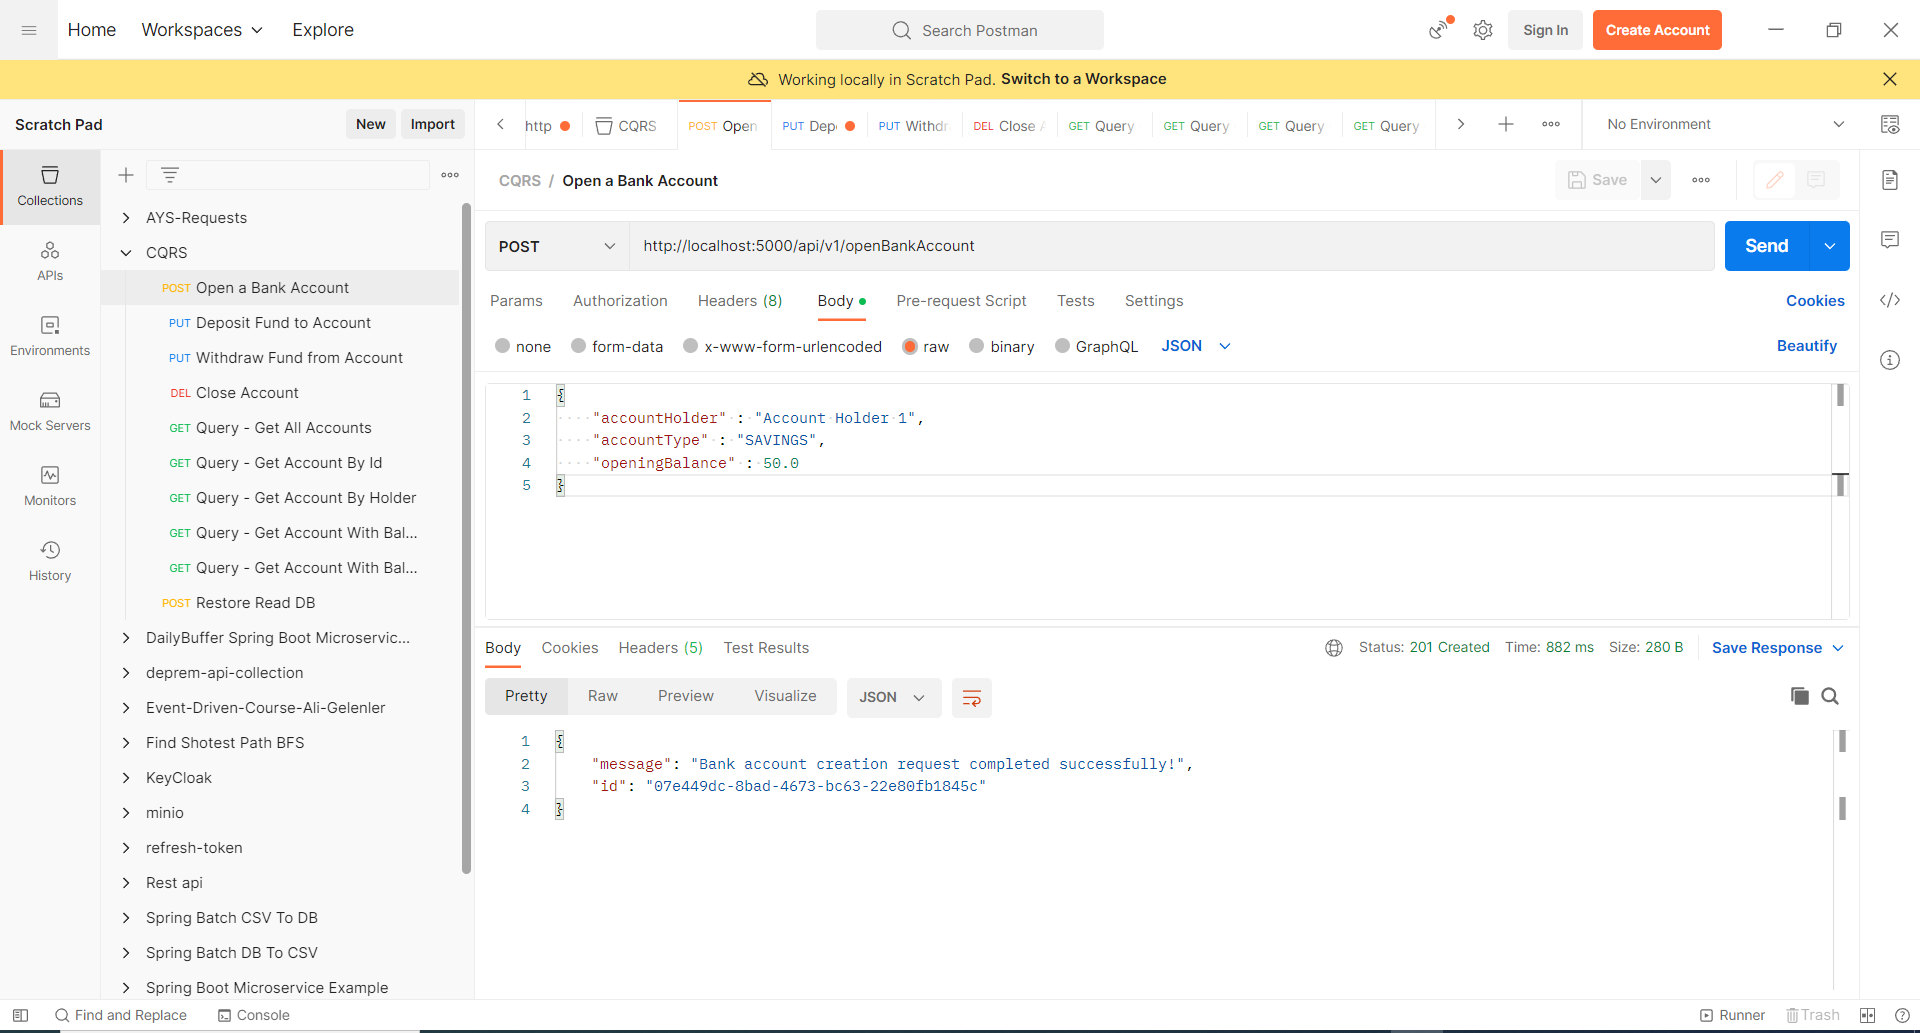1920x1033 pixels.
Task: Switch to the Pre-request Script tab
Action: tap(961, 301)
